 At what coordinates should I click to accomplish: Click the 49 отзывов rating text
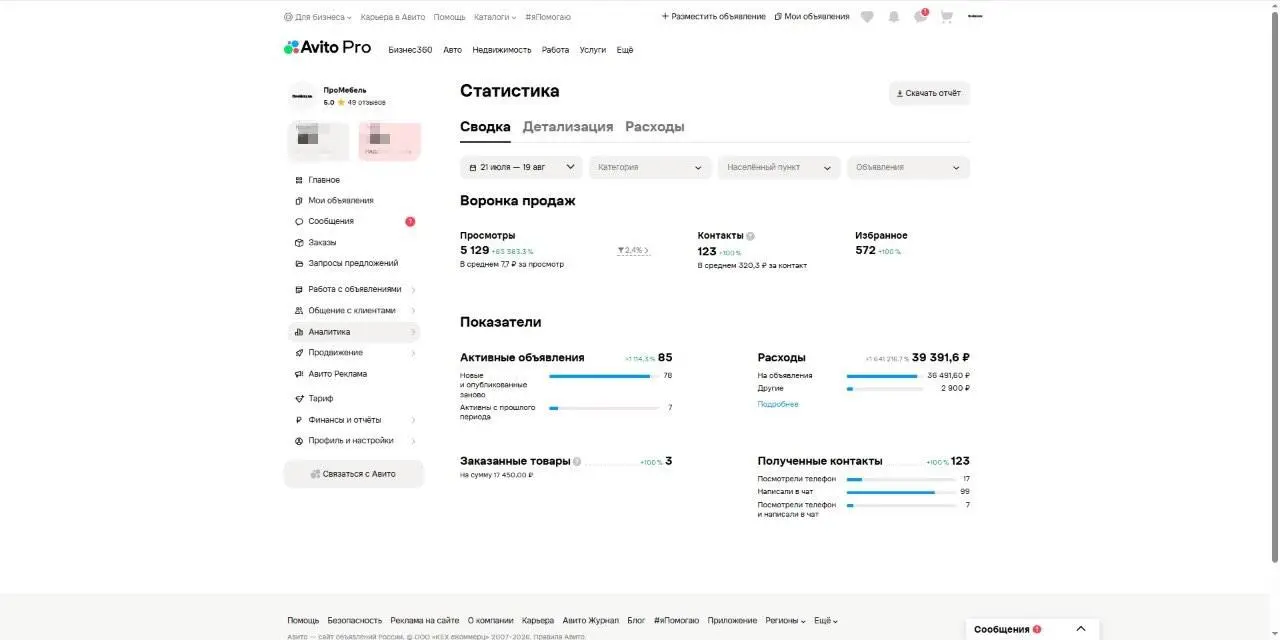click(366, 103)
